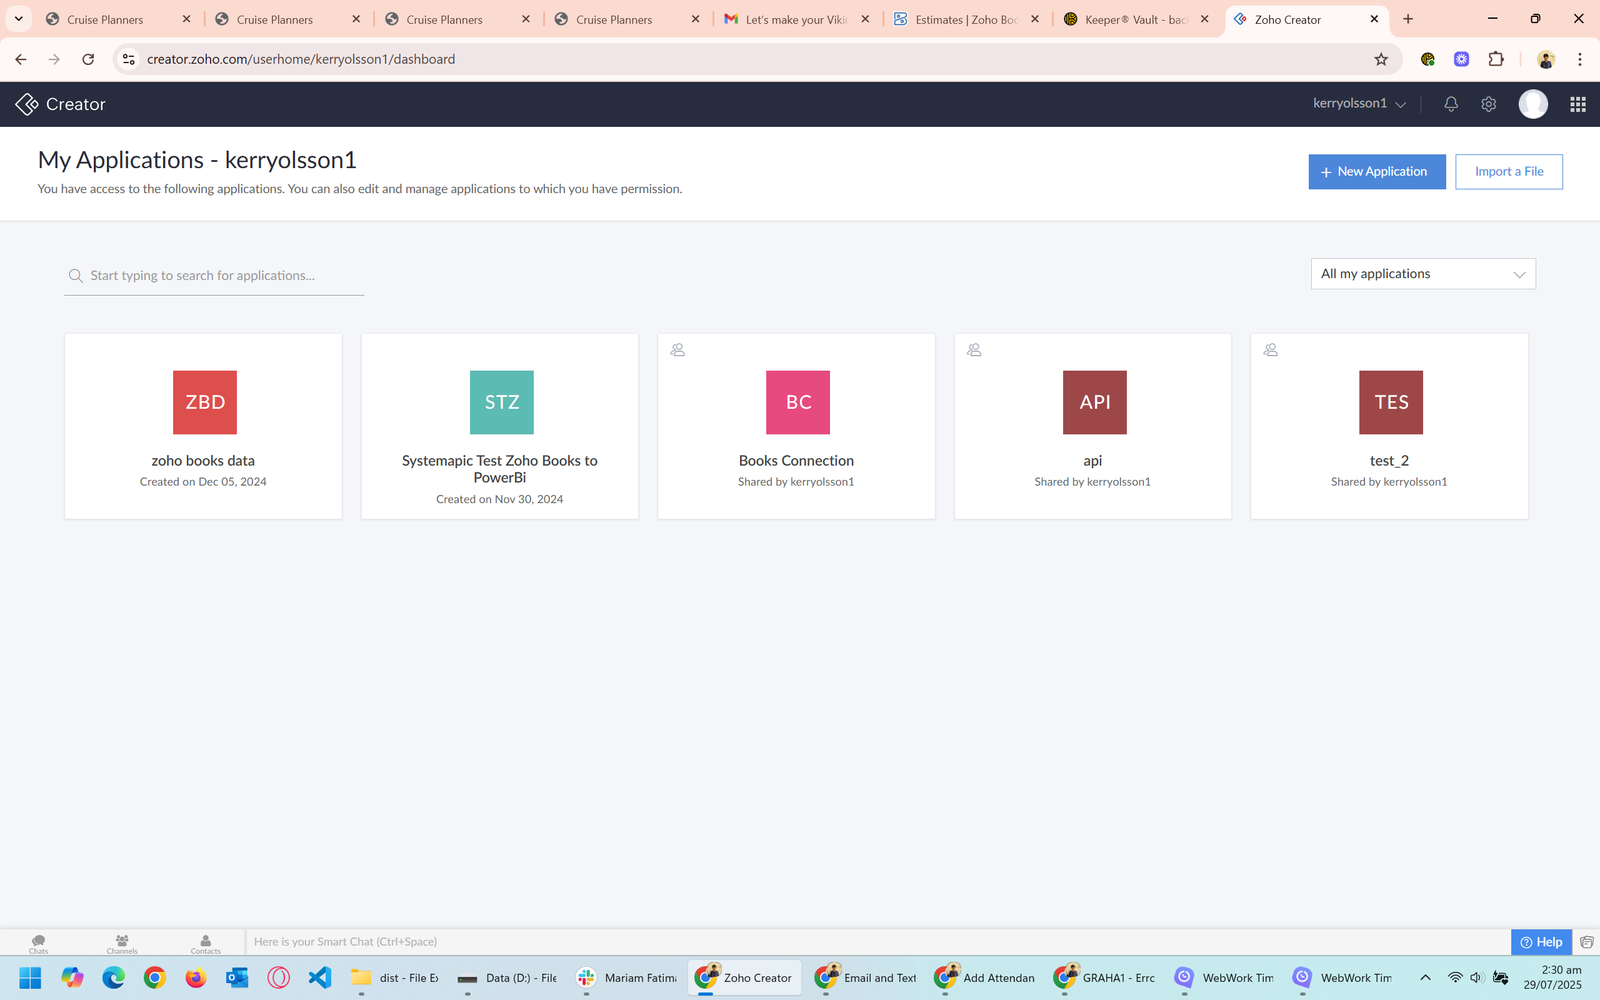The height and width of the screenshot is (1000, 1600).
Task: Click Import a File button
Action: click(1509, 172)
